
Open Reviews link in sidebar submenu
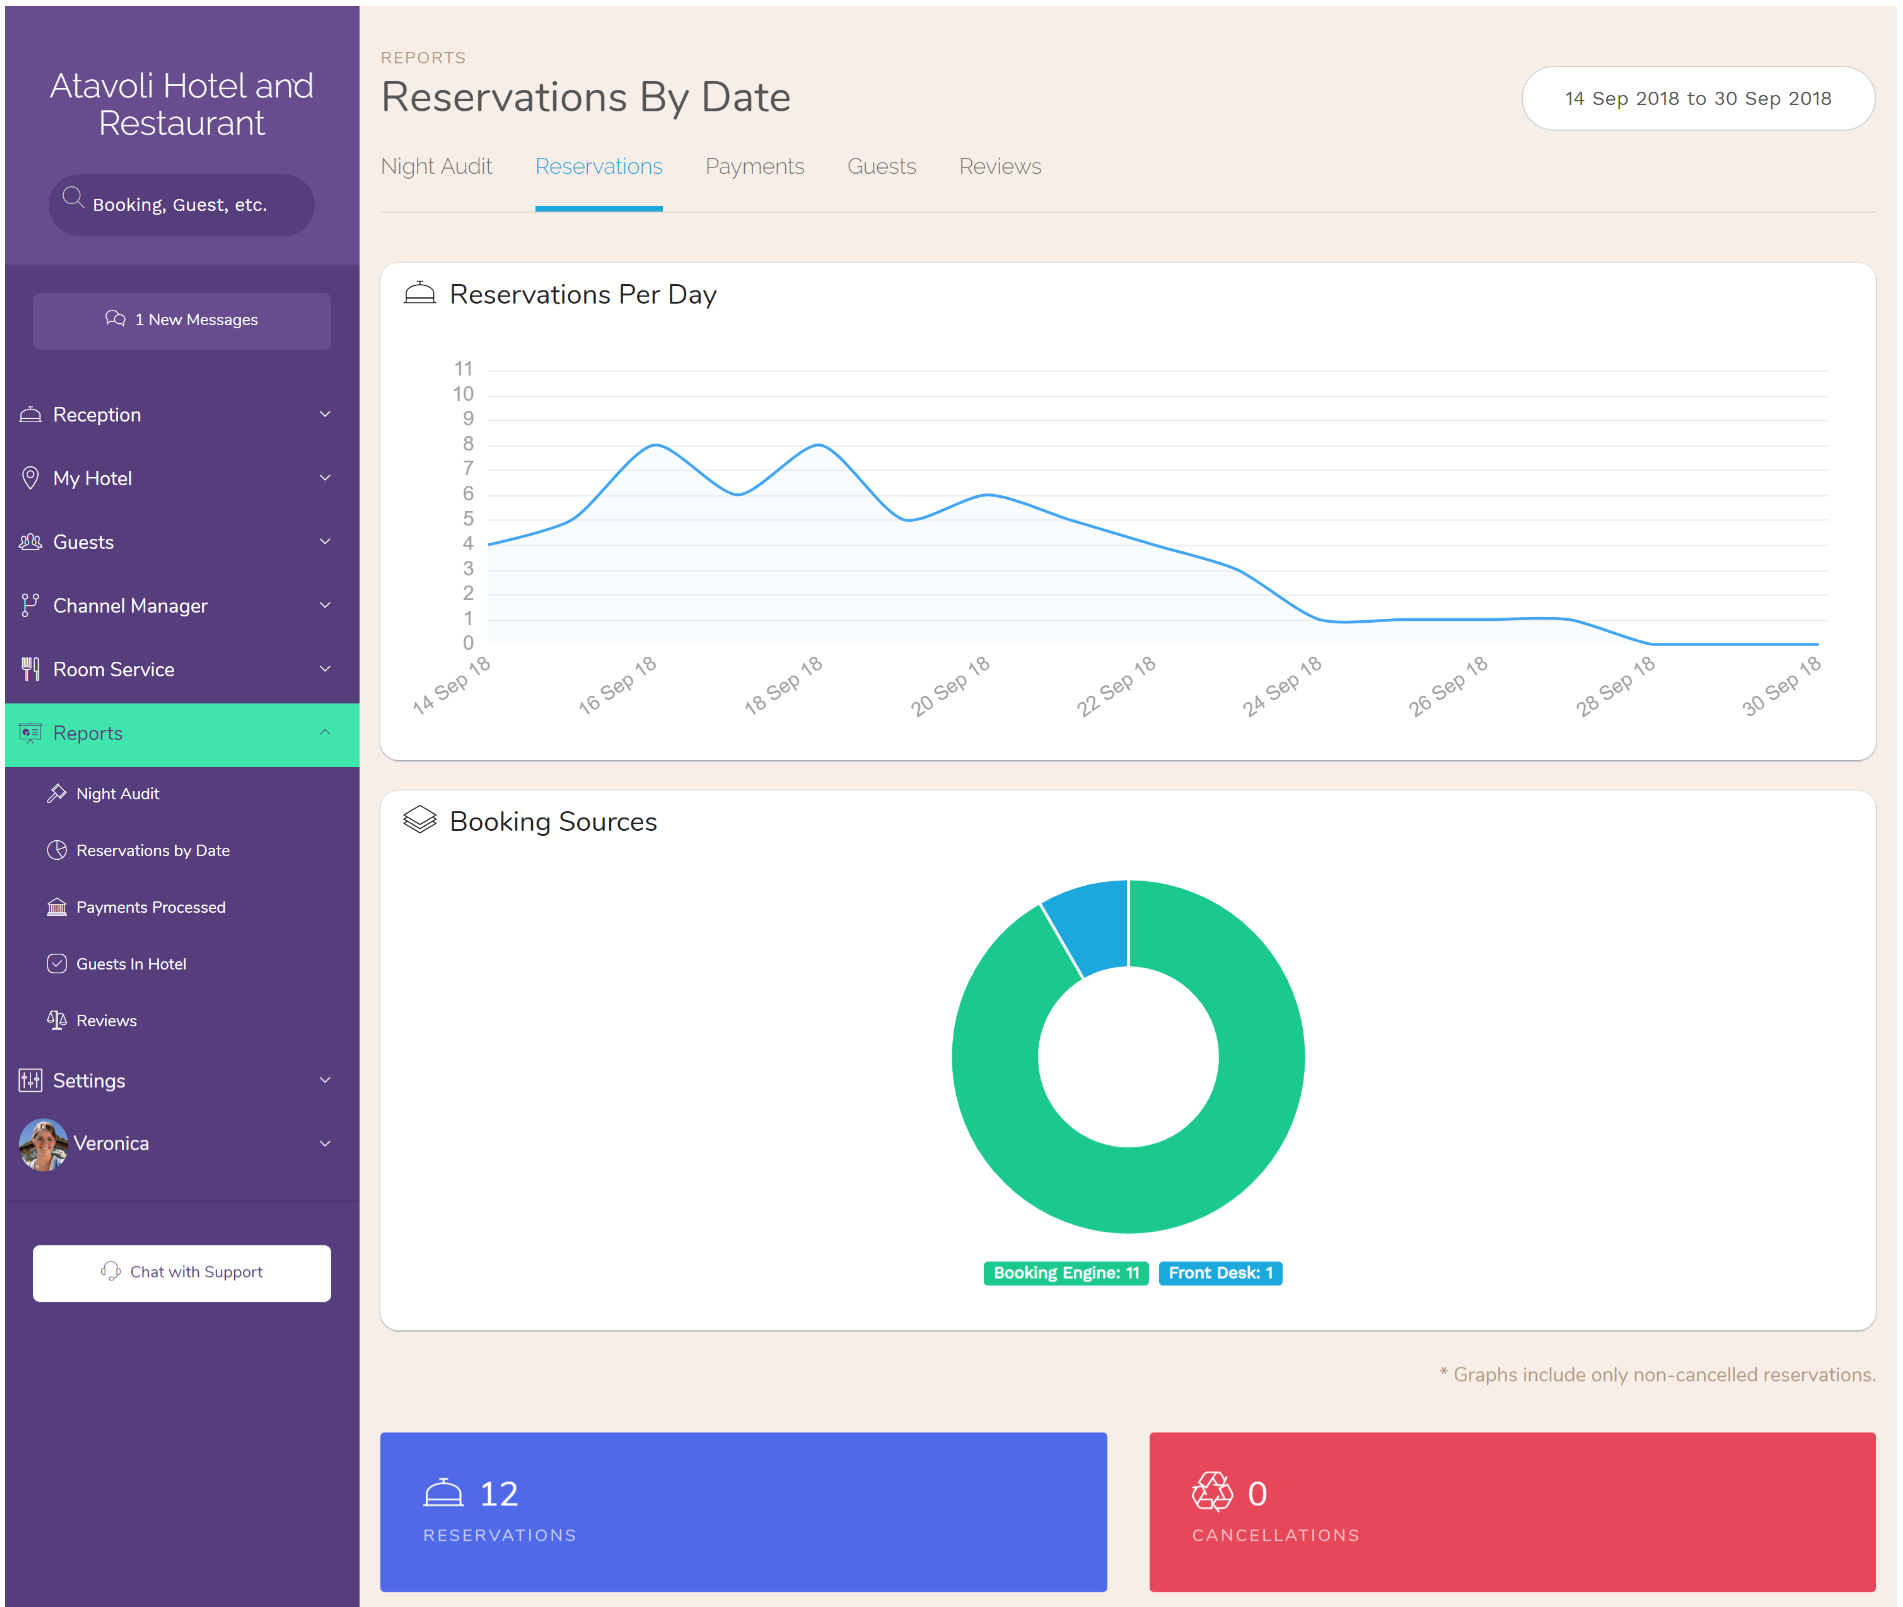click(106, 1021)
